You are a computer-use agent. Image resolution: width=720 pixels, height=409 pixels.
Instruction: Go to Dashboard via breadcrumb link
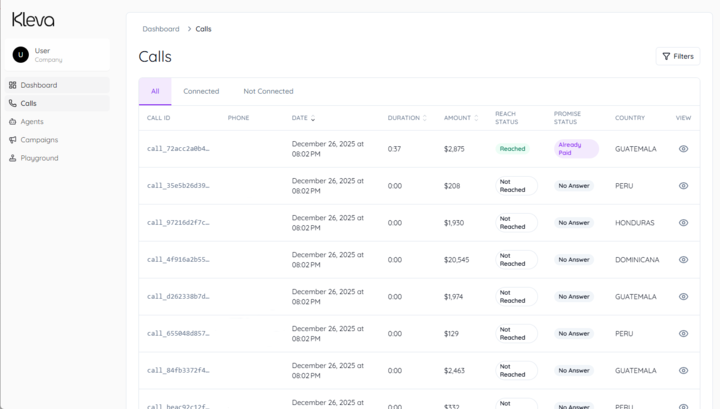click(x=161, y=29)
